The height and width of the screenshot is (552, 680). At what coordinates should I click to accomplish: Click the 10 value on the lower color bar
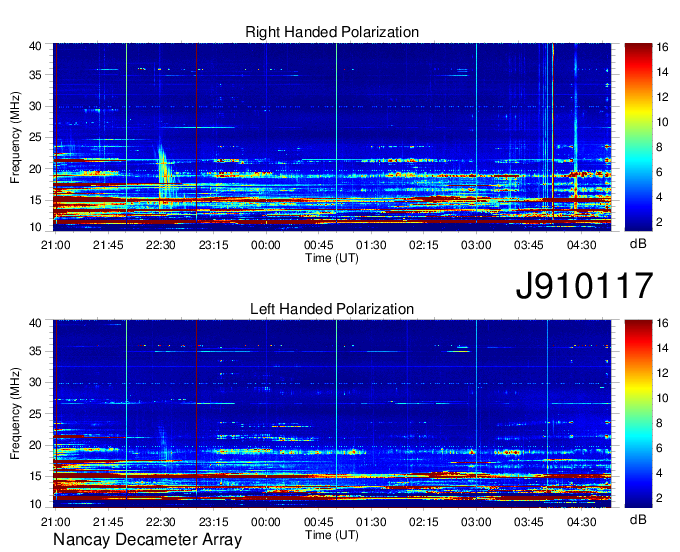(662, 398)
